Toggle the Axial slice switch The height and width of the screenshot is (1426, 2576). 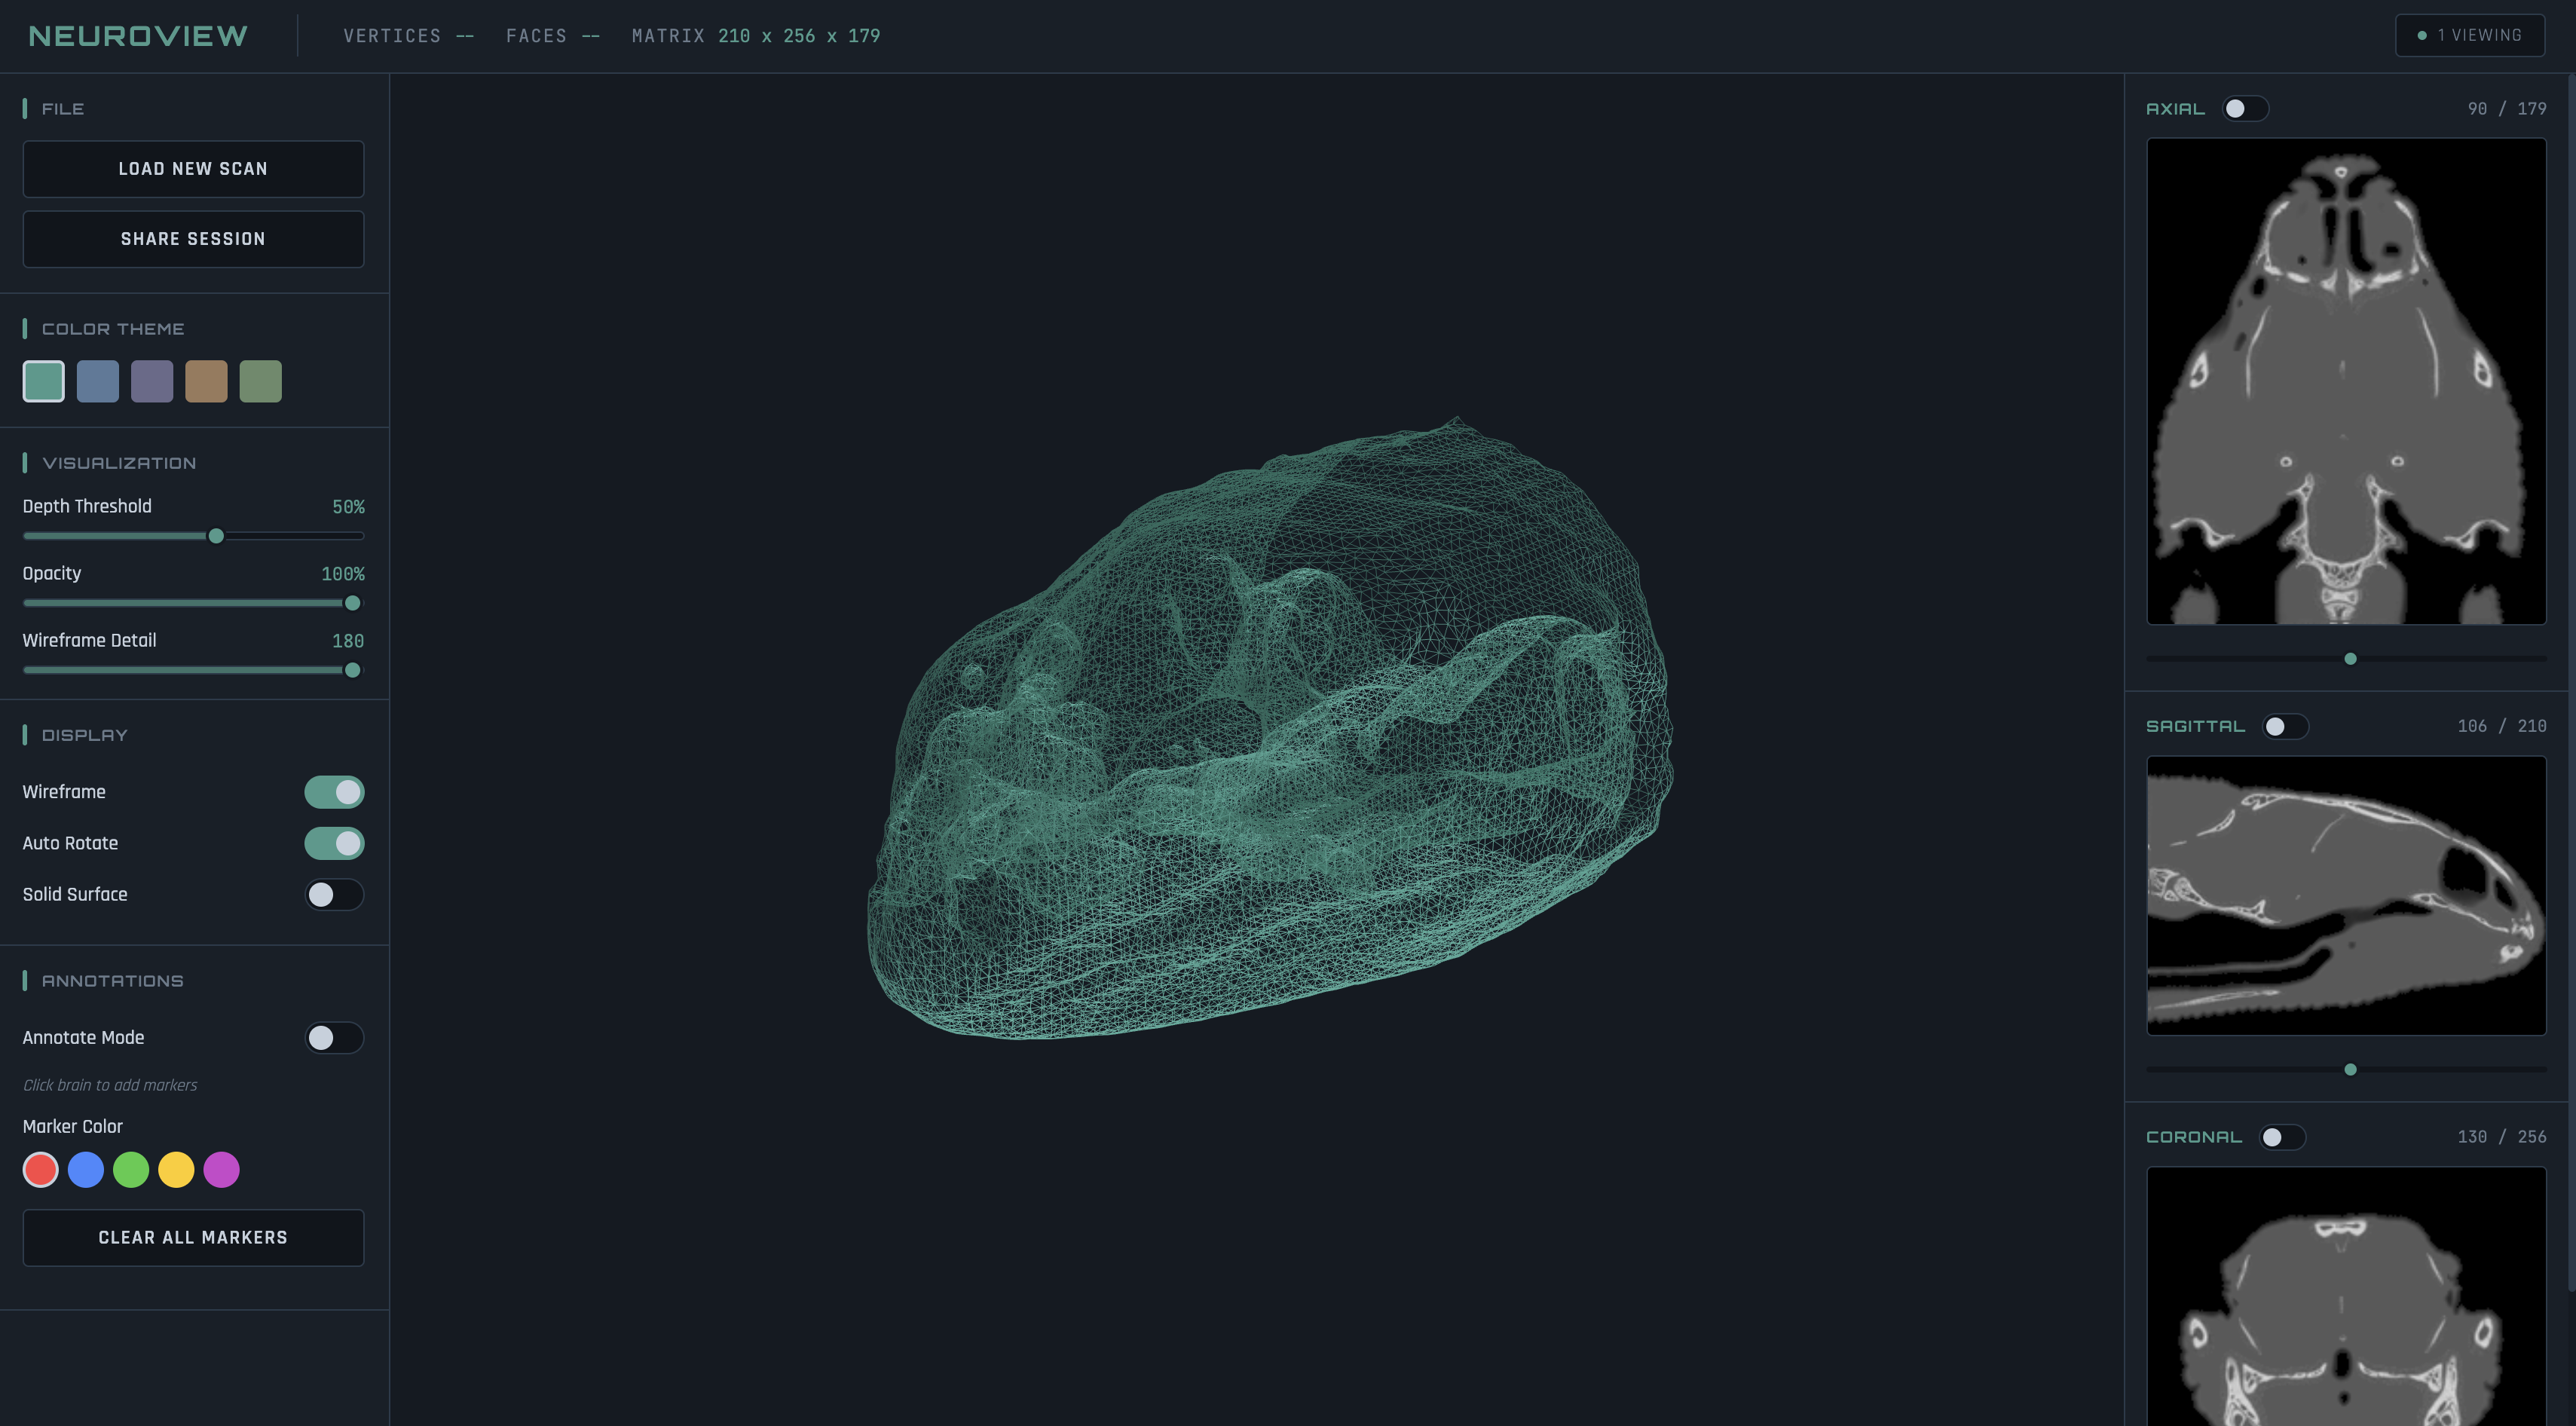tap(2245, 108)
